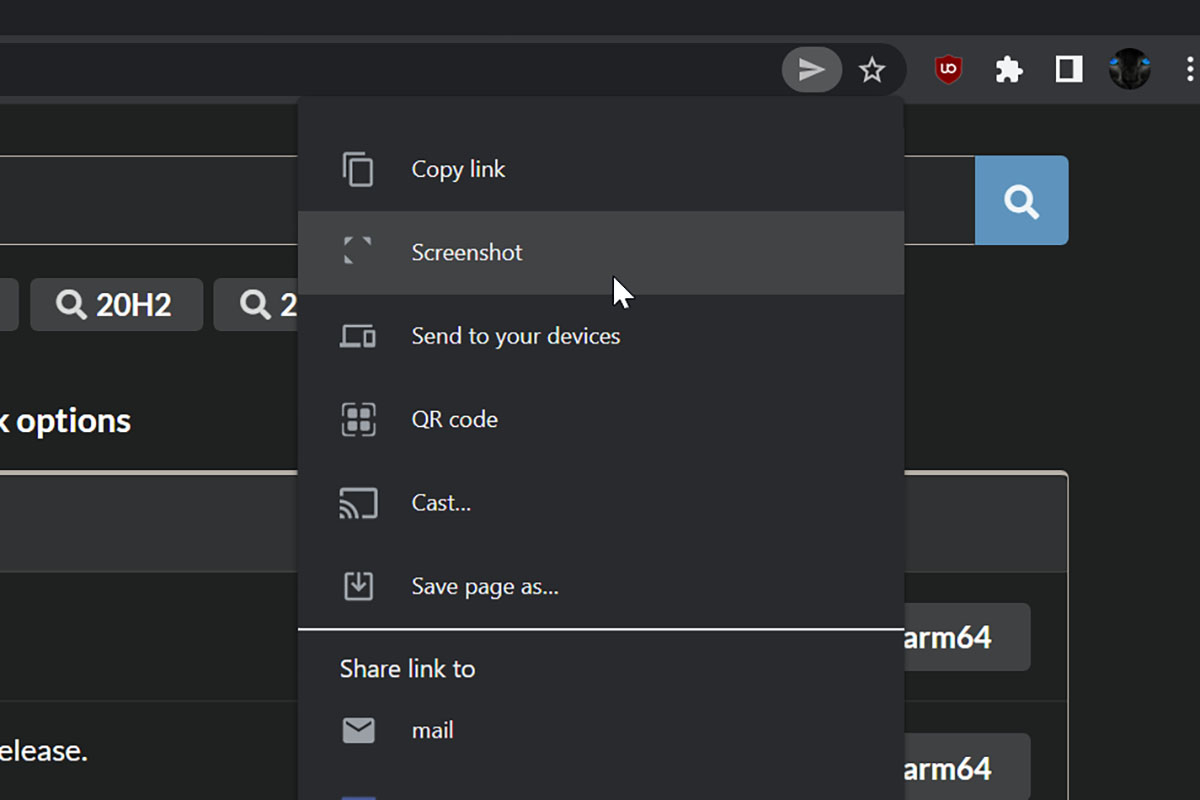Click the 20H2 quick search button
1200x800 pixels.
tap(116, 305)
